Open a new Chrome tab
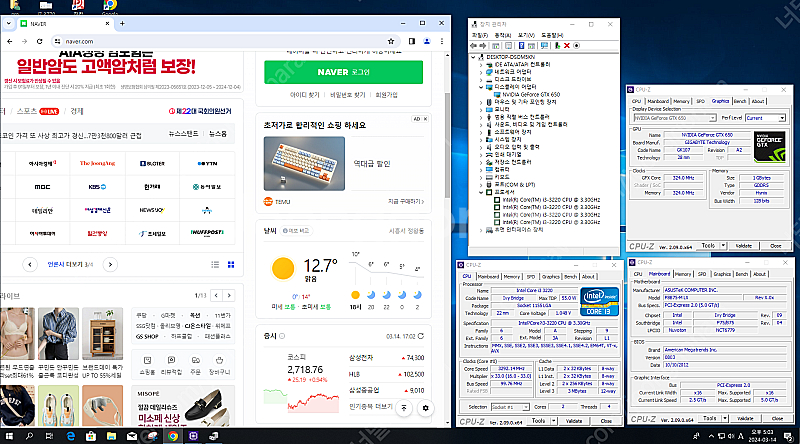This screenshot has width=800, height=444. click(122, 23)
